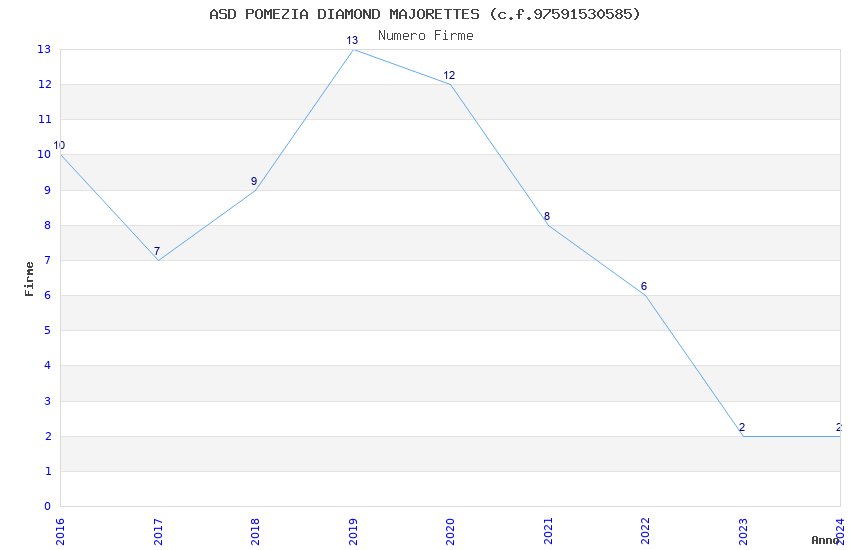
Task: Click the Numero Firme subtitle
Action: tap(426, 35)
